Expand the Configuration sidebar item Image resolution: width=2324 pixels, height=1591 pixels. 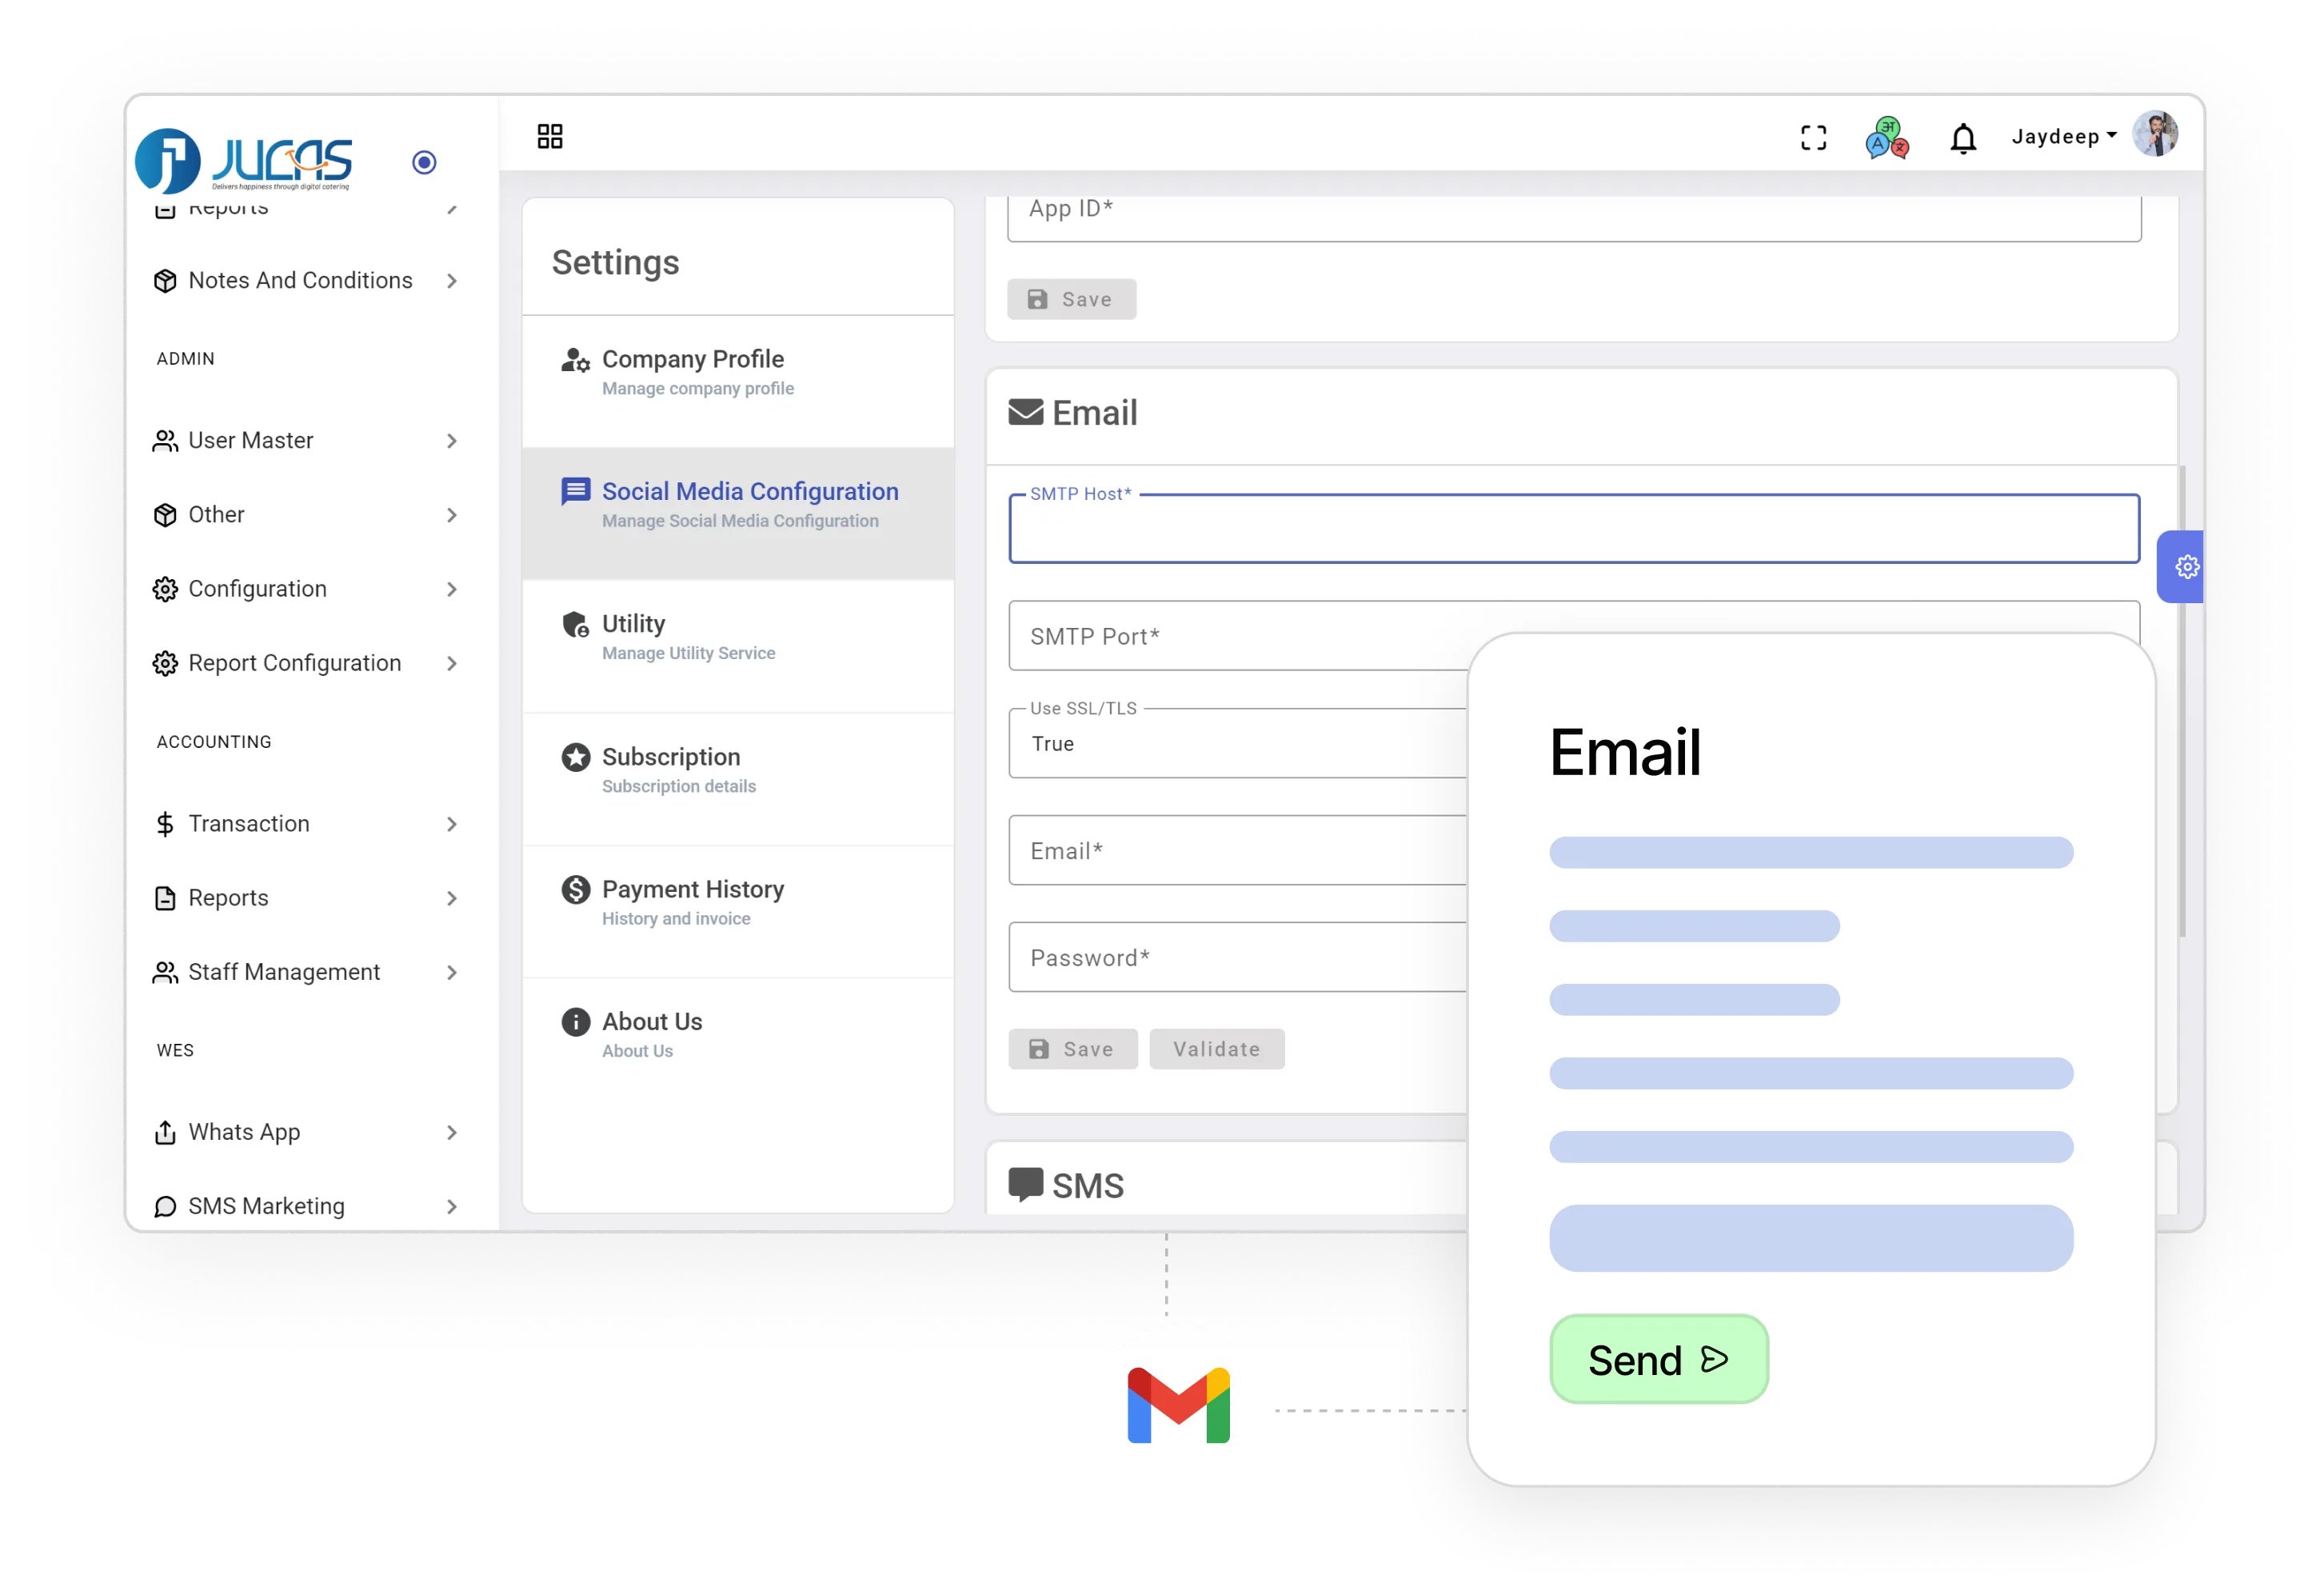point(258,589)
